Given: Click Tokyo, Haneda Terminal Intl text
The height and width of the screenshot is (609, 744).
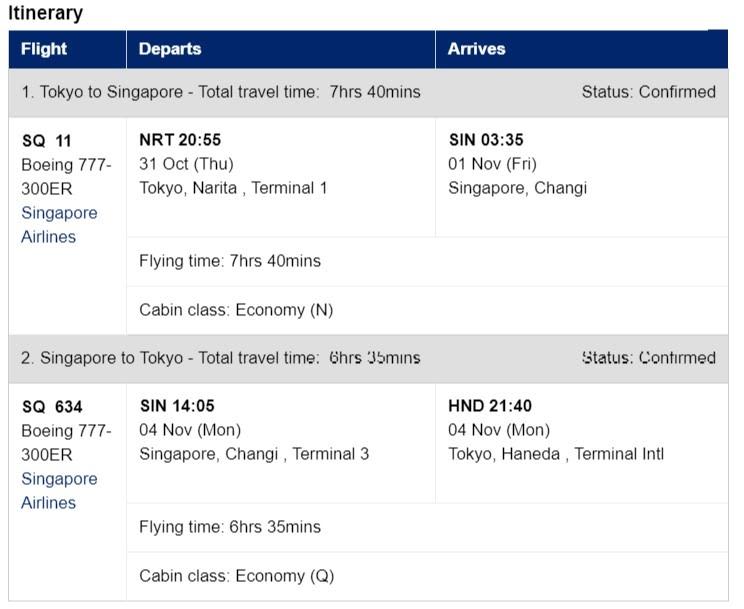Looking at the screenshot, I should pos(556,454).
